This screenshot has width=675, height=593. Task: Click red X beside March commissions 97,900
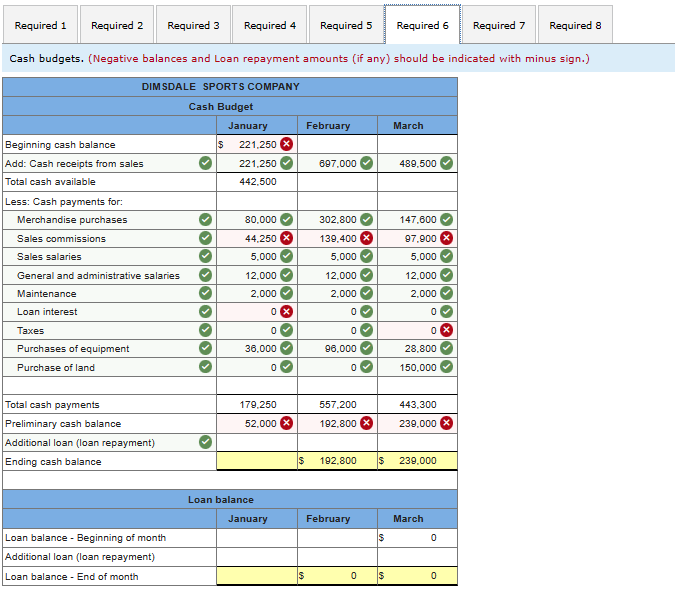(x=446, y=238)
